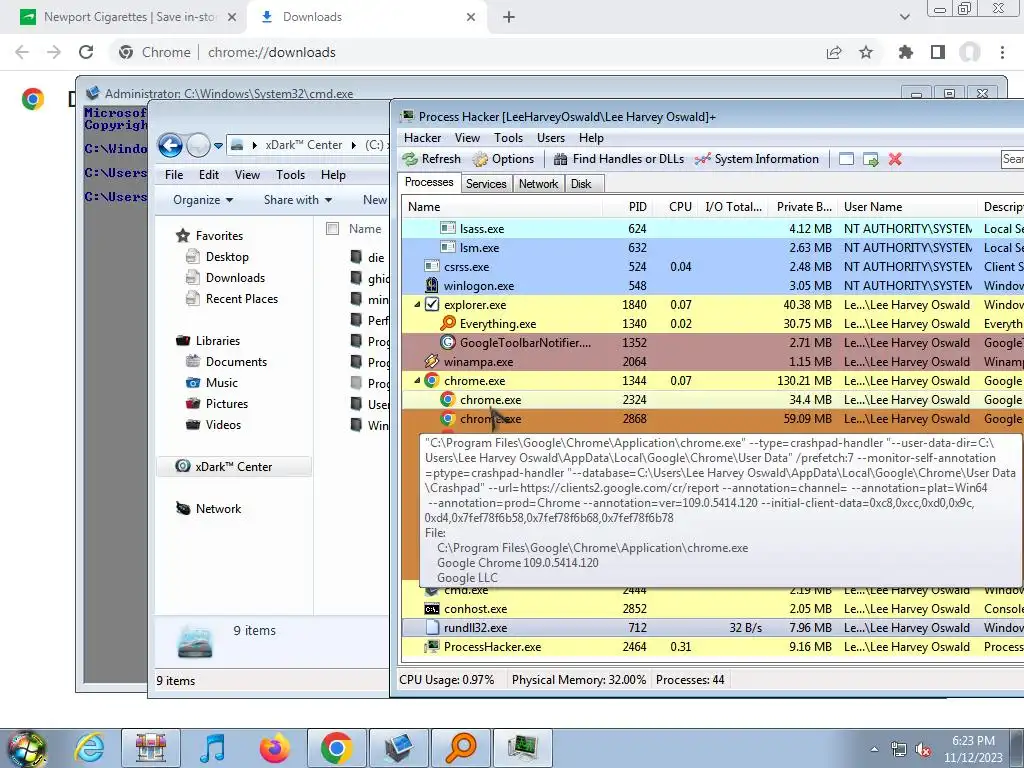
Task: Open the Edit menu in Explorer
Action: coord(209,175)
